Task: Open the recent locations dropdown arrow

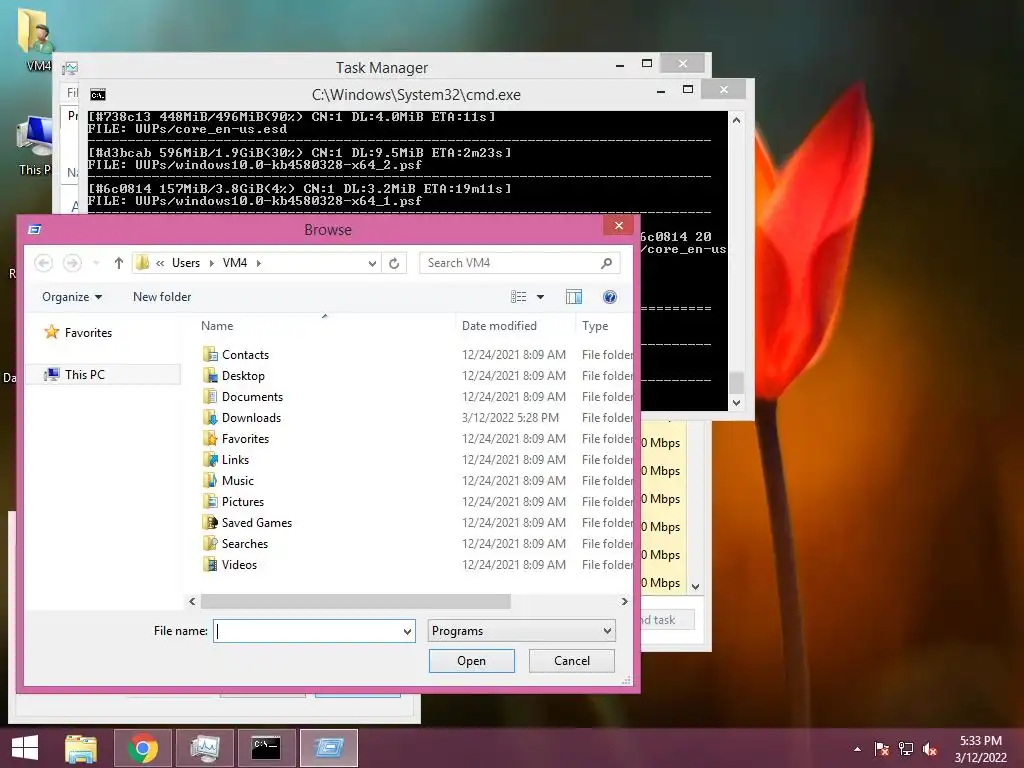Action: [x=96, y=263]
